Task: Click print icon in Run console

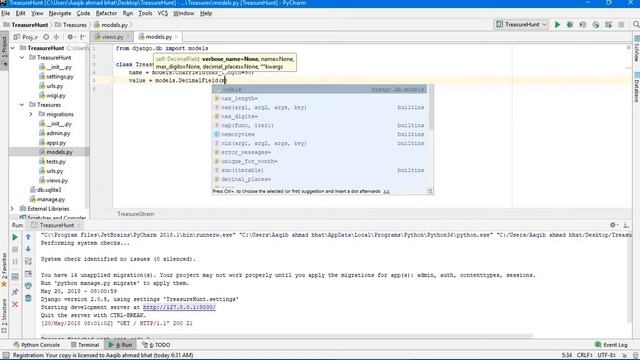Action: click(x=28, y=286)
